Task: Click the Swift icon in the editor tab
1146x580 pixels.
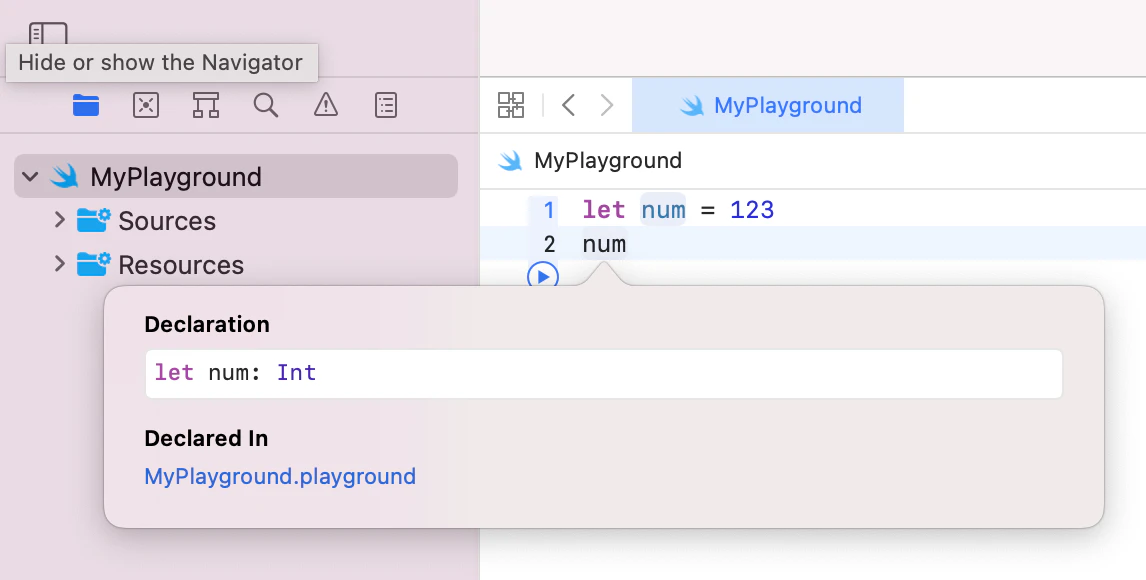Action: pos(691,106)
